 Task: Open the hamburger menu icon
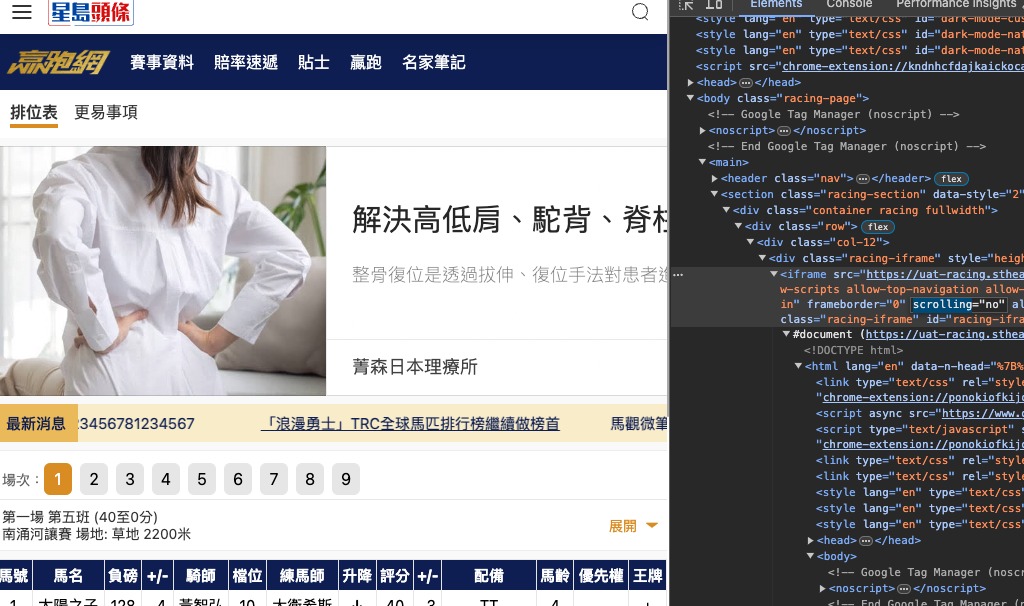click(x=22, y=12)
